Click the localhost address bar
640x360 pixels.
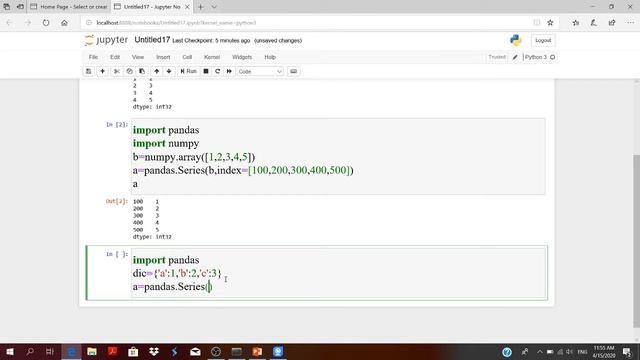[x=306, y=23]
